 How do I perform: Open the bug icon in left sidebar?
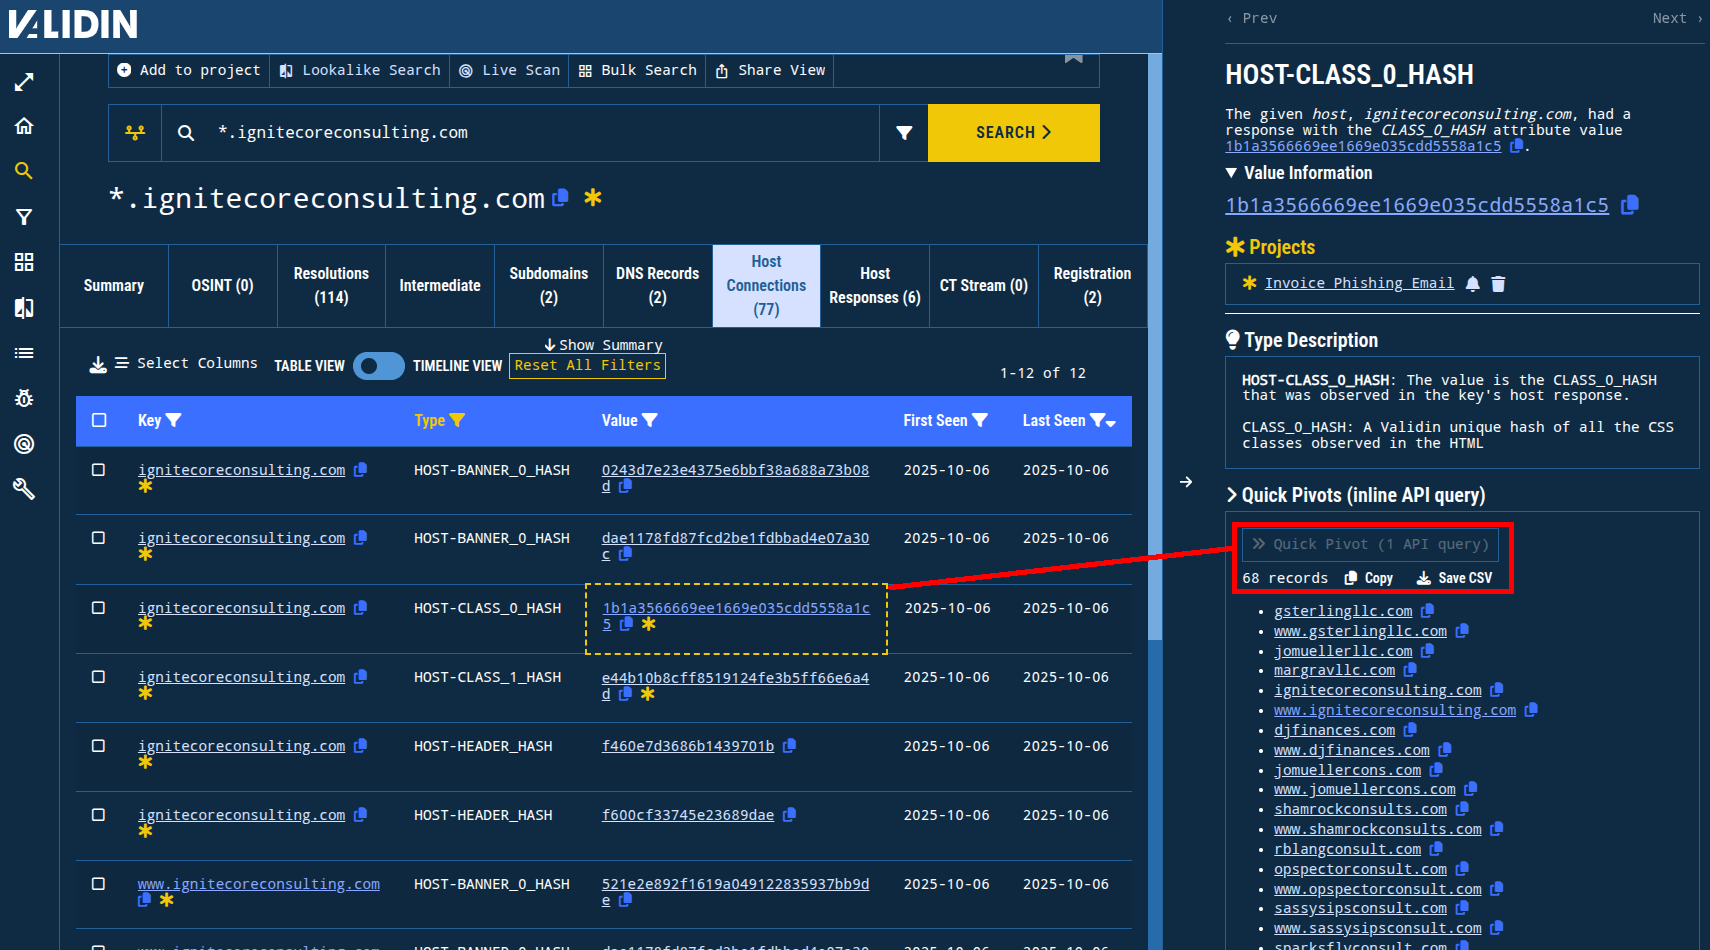(24, 398)
